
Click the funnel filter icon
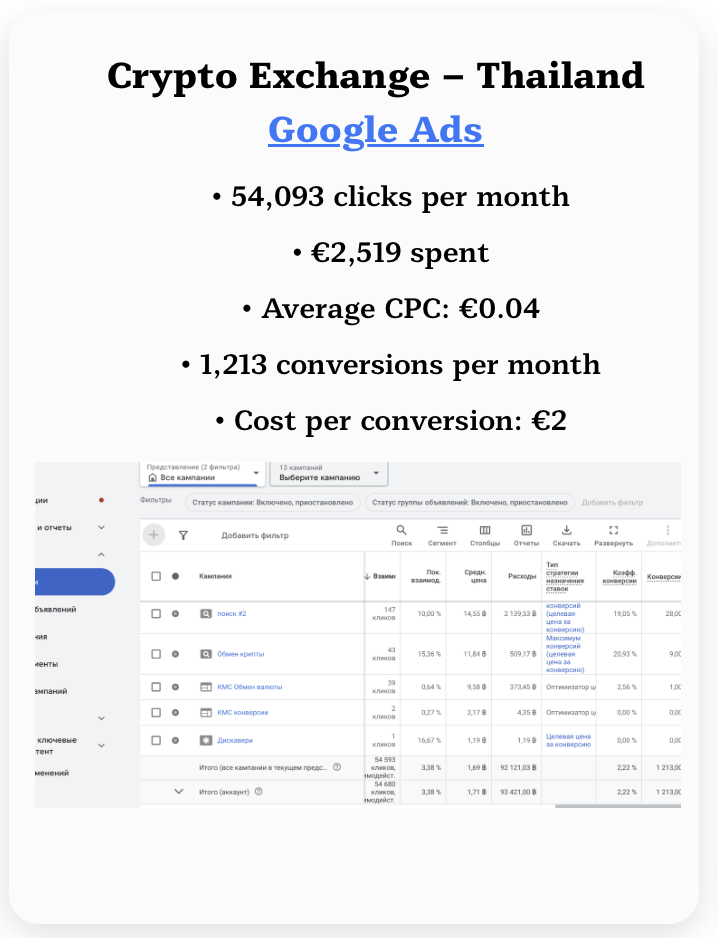(x=183, y=535)
